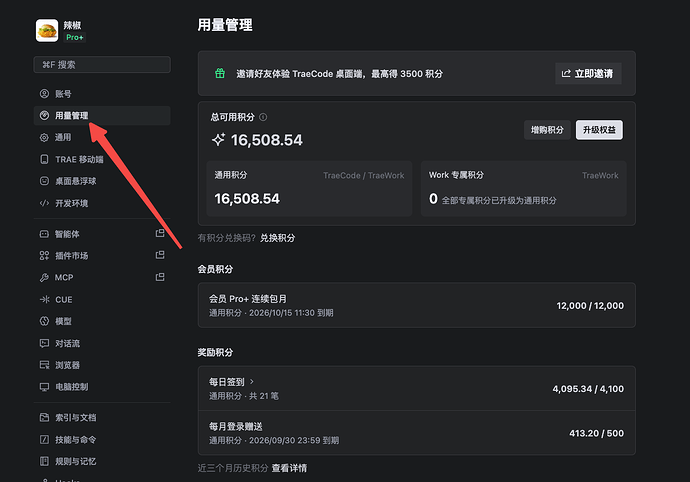Click info icon next to 总可用积分
Screen dimensions: 690x482
tap(263, 117)
